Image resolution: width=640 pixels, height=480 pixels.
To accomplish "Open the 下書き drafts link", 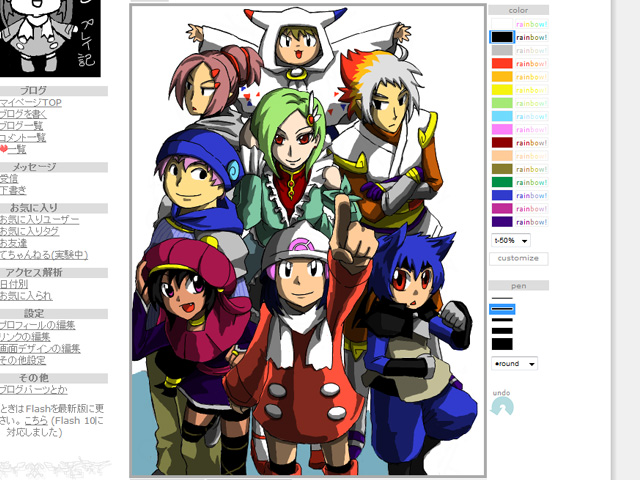I will (13, 191).
